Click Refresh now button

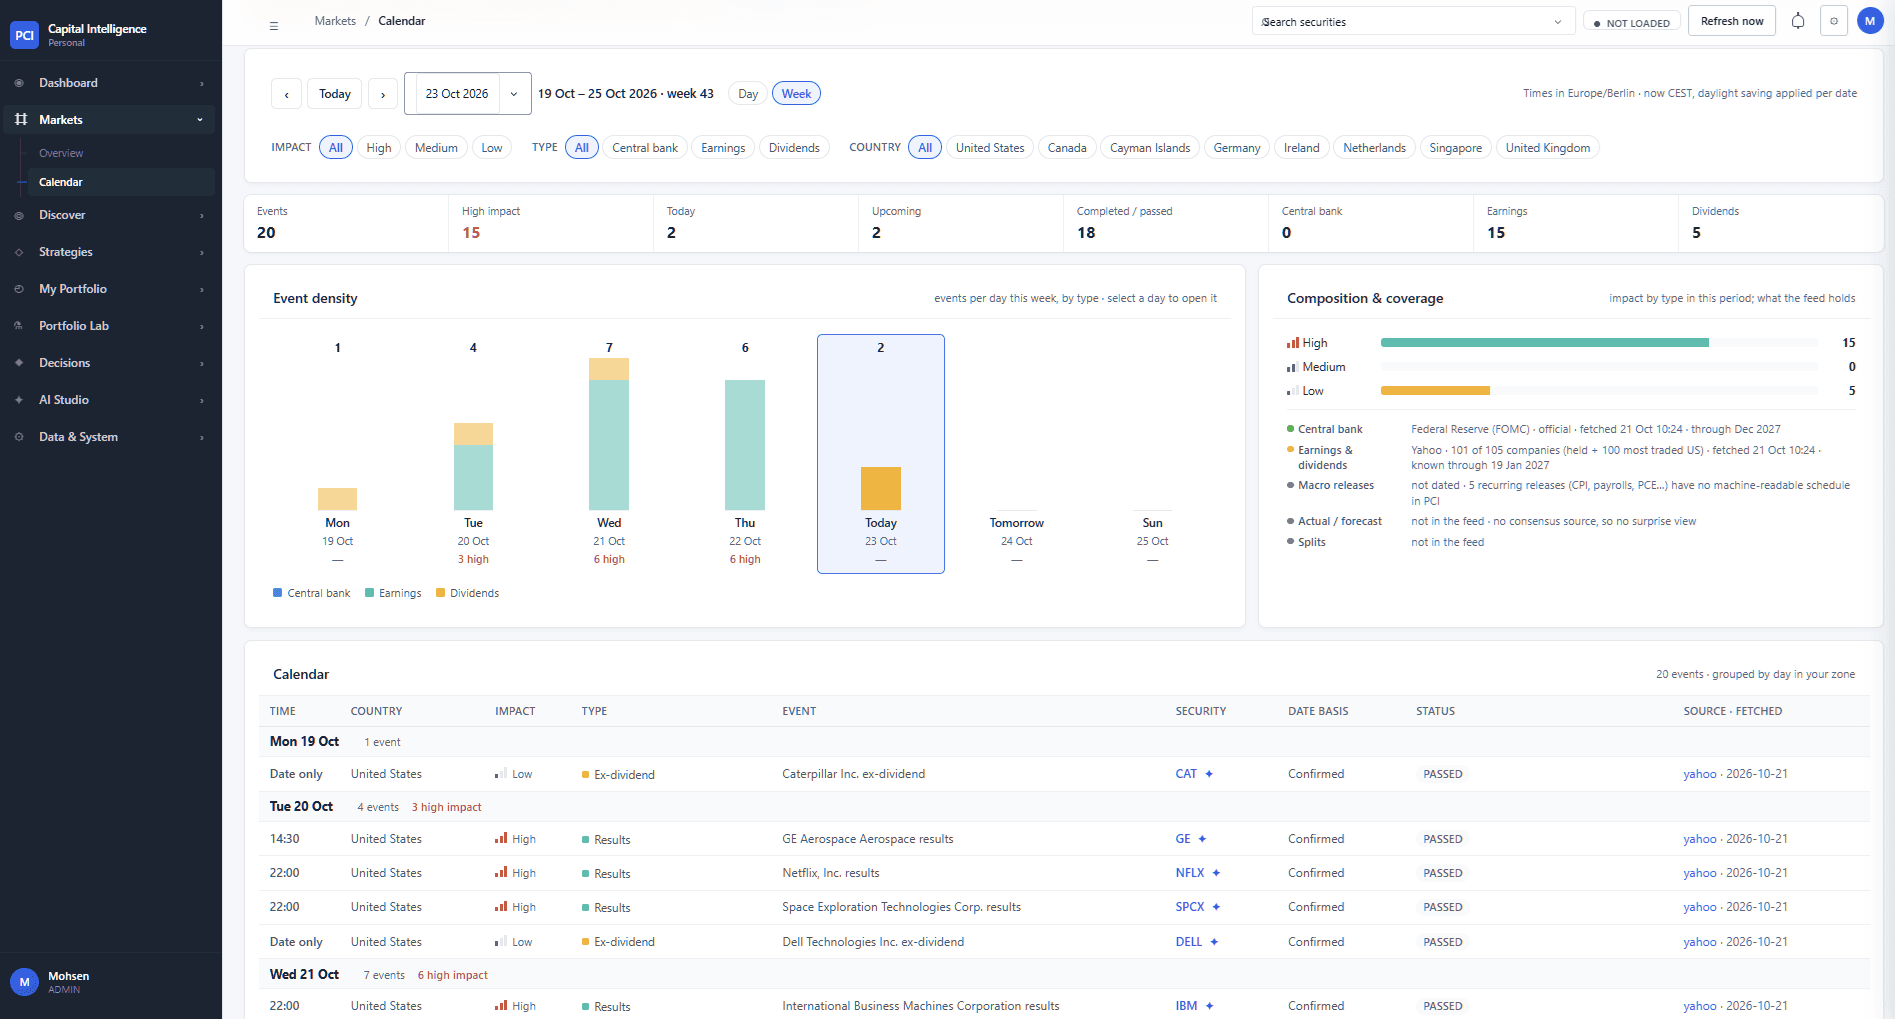point(1732,21)
